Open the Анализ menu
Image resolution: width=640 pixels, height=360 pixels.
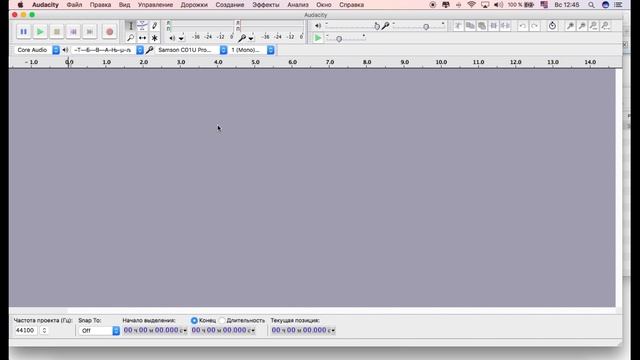tap(298, 5)
